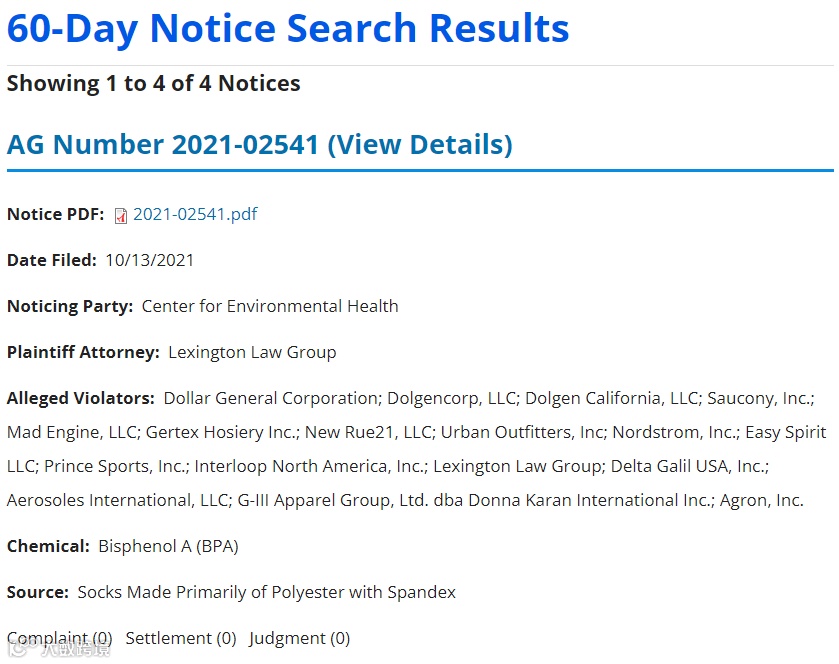Click the PDF file icon beside 2021-02541.pdf
839x664 pixels.
pos(121,215)
